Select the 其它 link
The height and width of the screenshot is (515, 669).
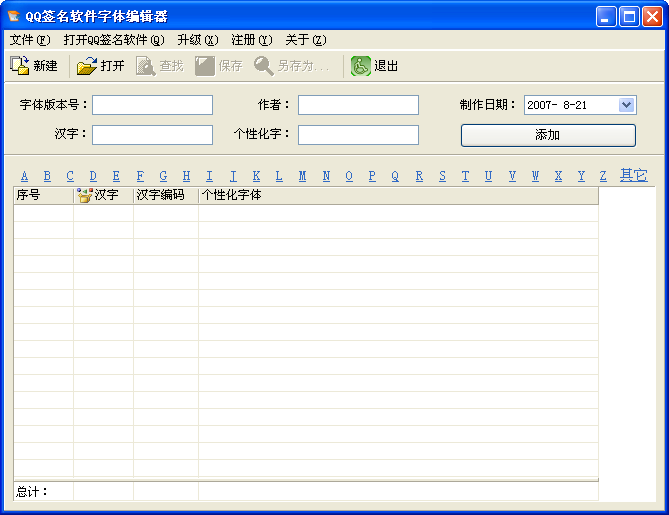pos(634,175)
